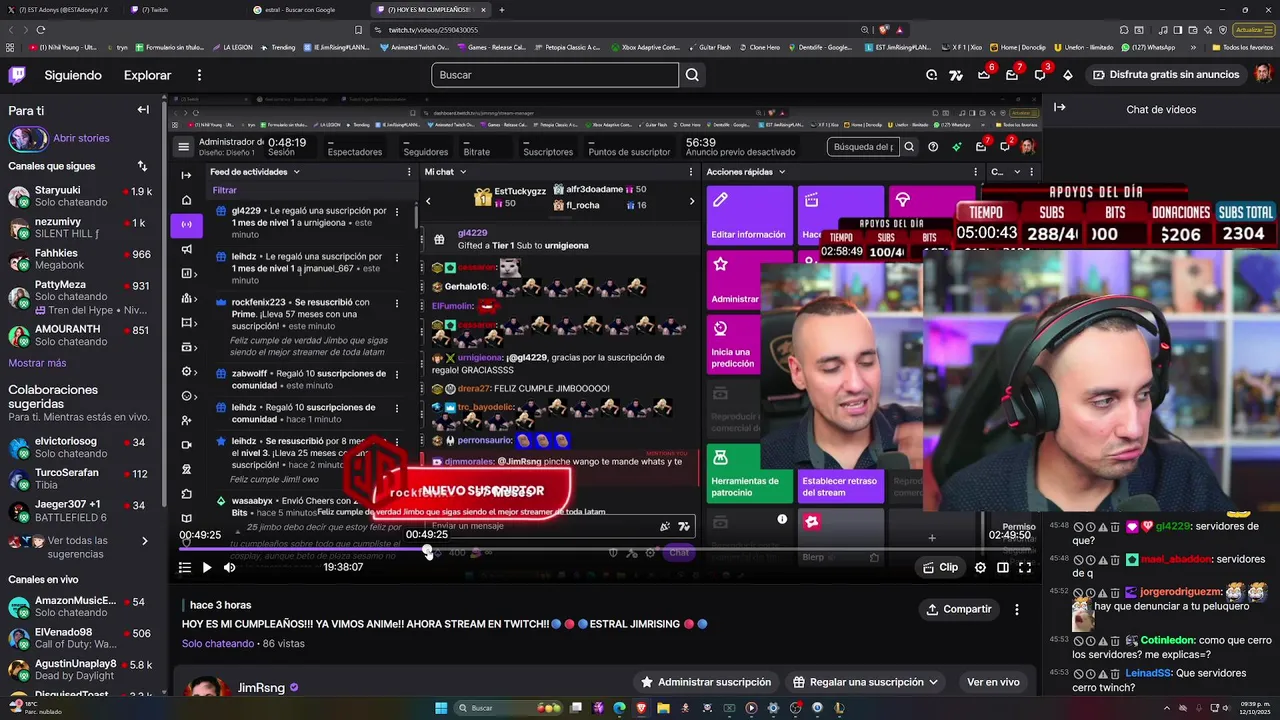This screenshot has width=1280, height=720.
Task: Click gl4229 username in video chat
Action: 1173,526
